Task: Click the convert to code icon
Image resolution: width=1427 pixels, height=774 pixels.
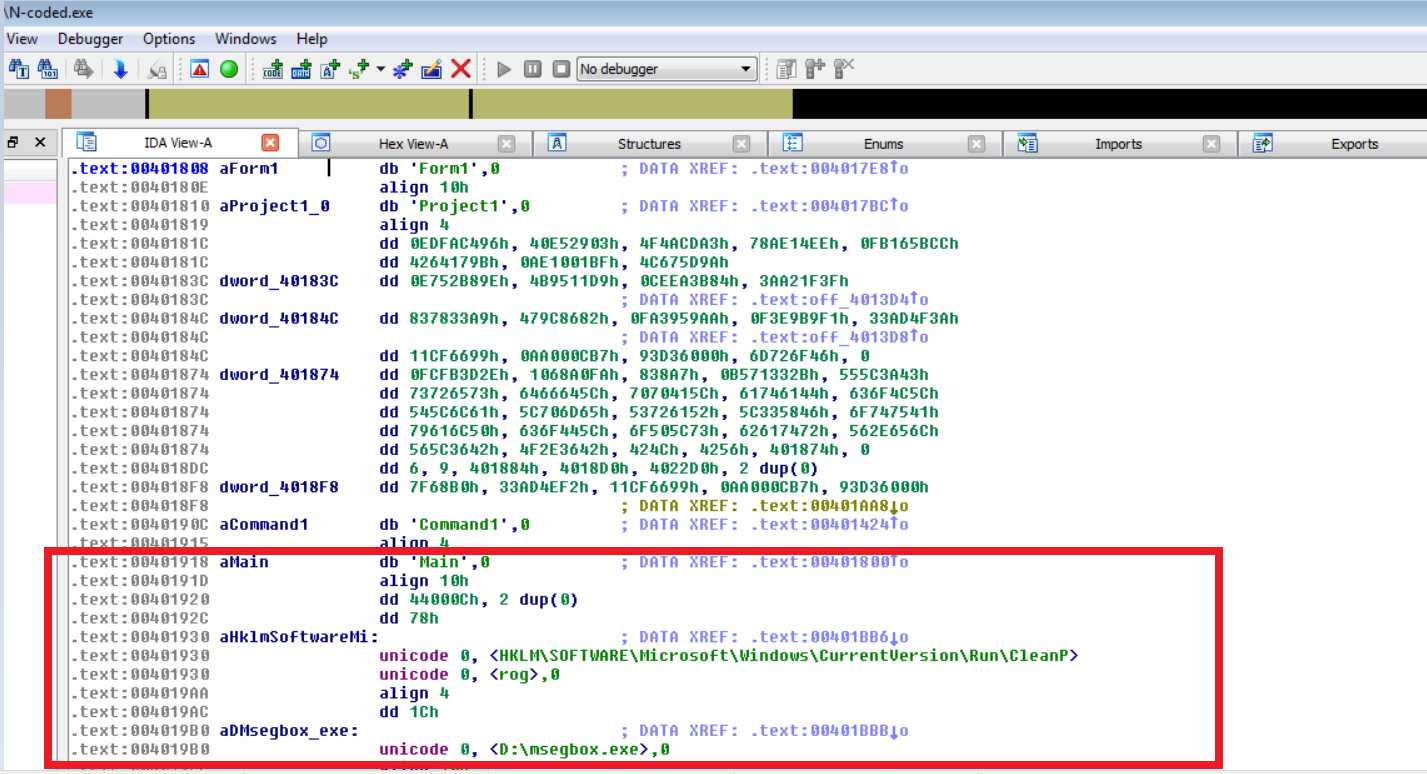Action: click(x=272, y=69)
